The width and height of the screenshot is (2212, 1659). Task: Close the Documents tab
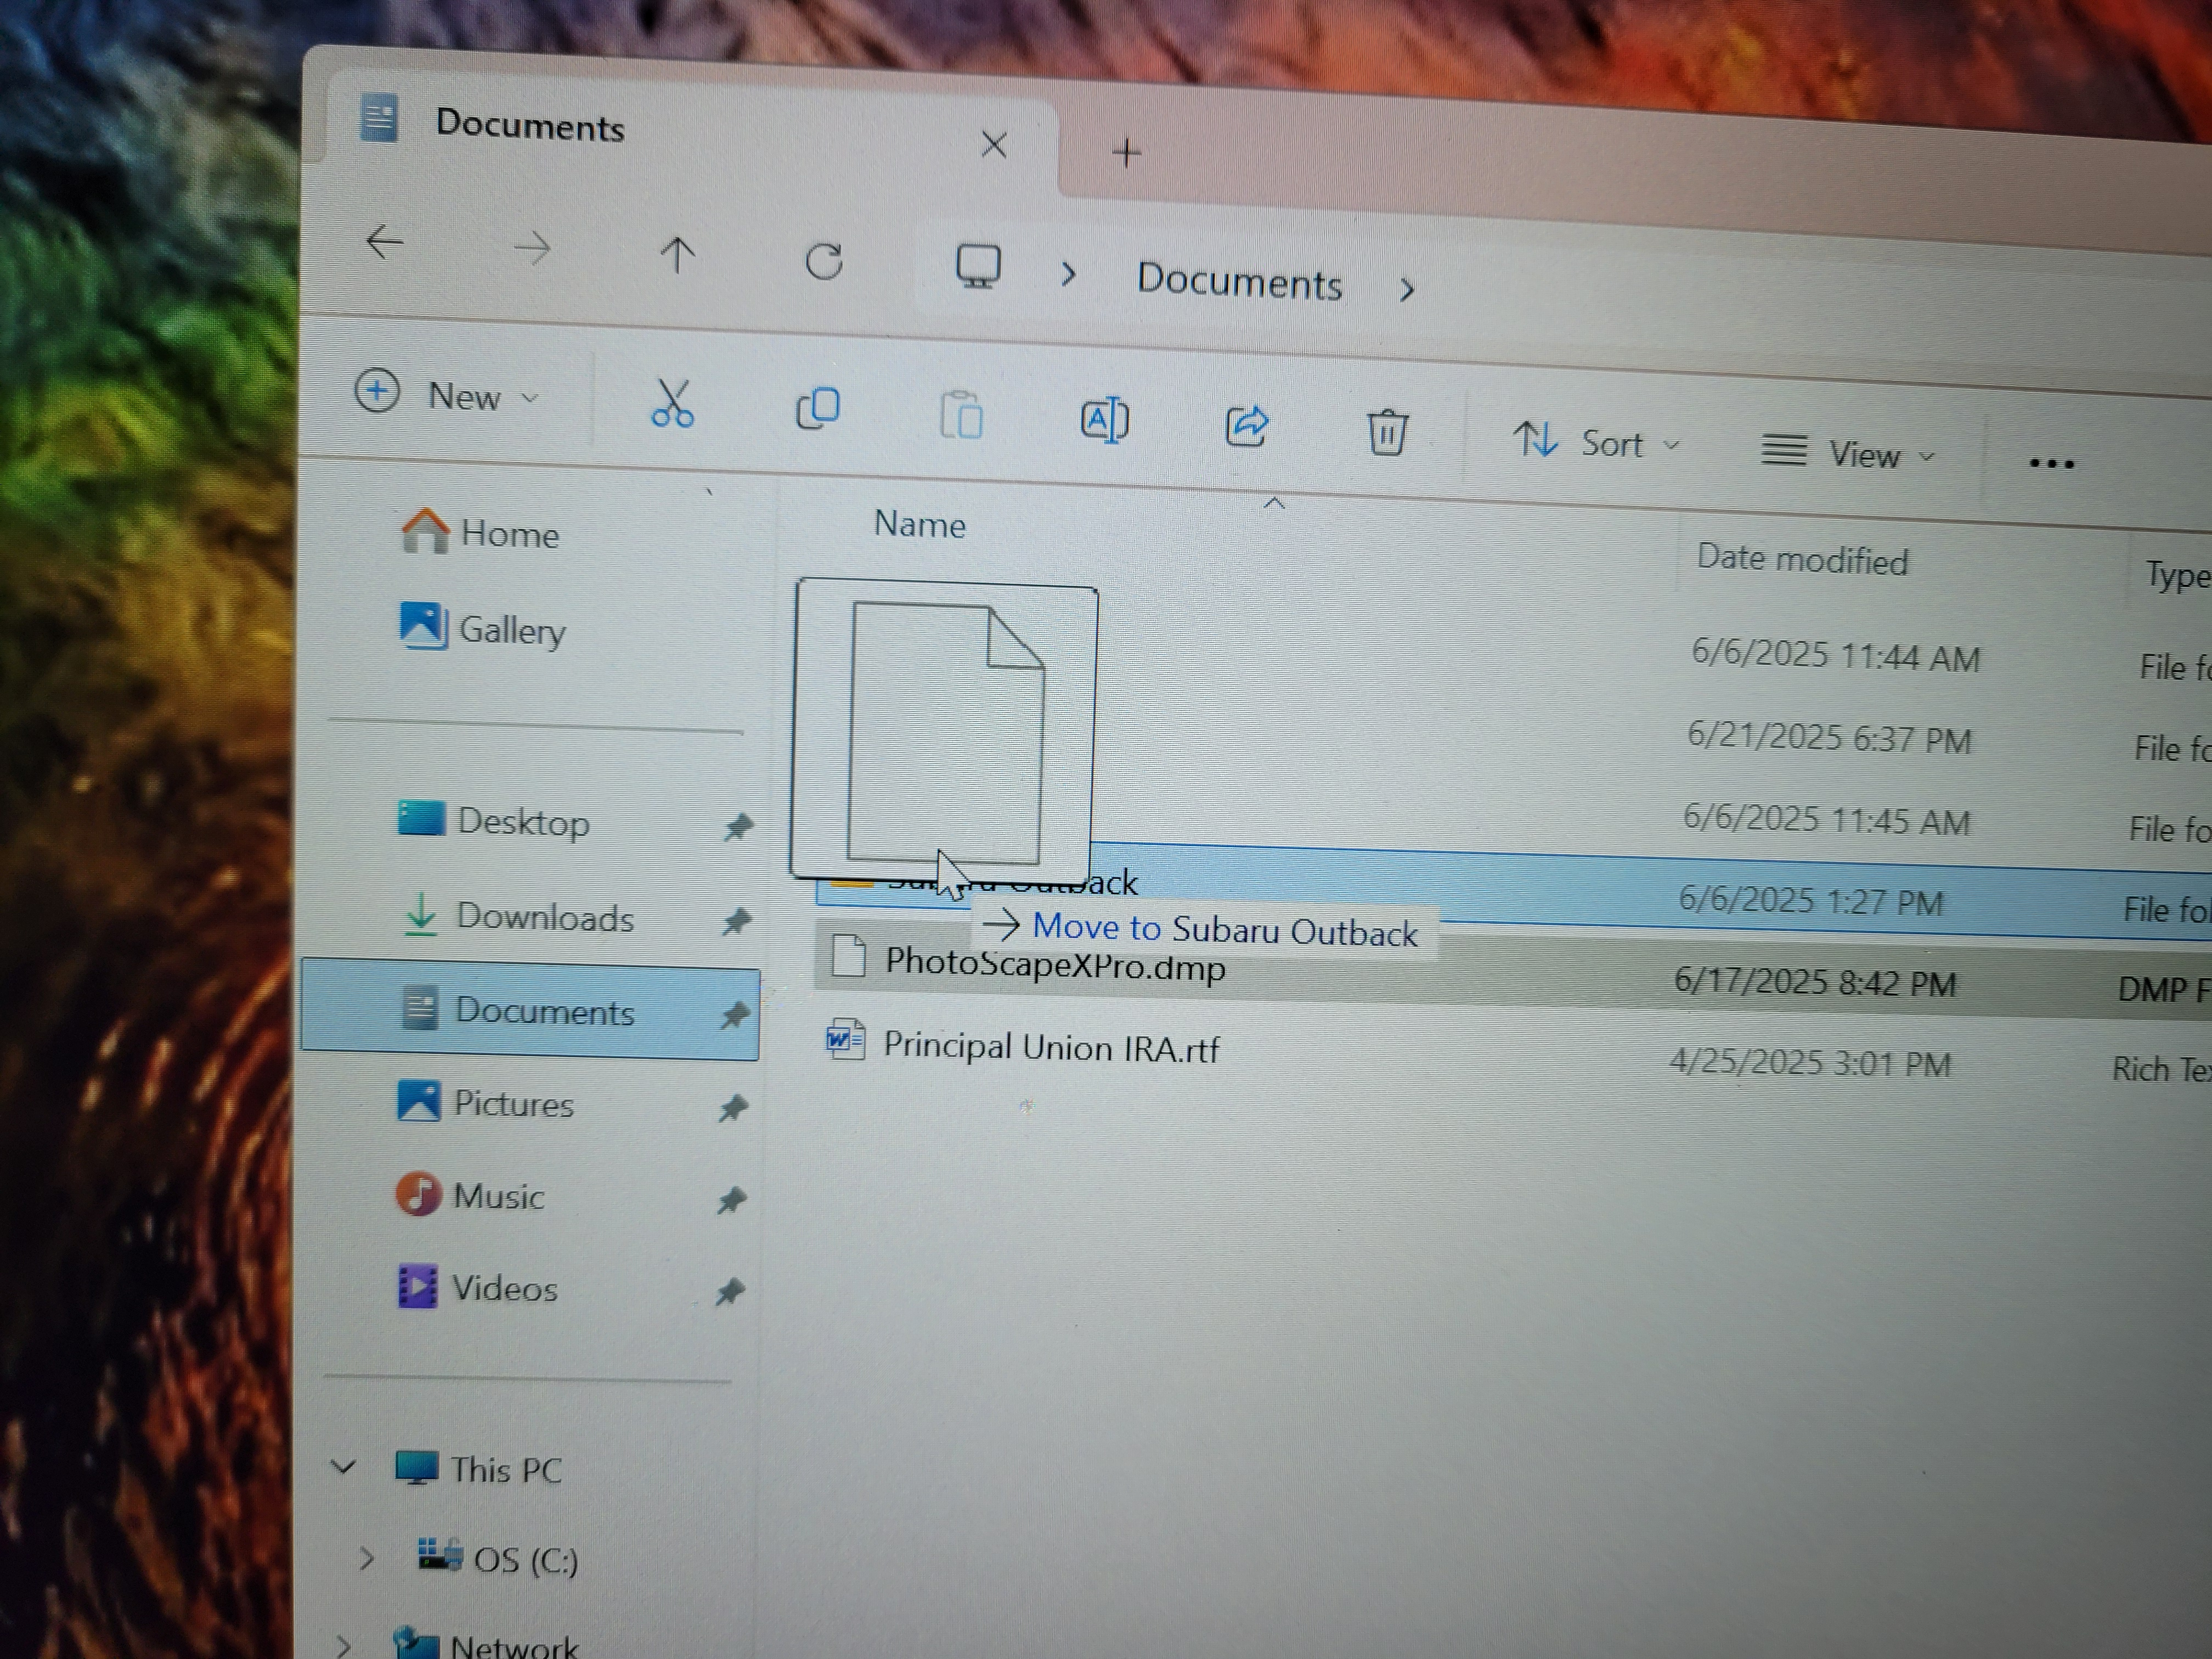tap(993, 145)
